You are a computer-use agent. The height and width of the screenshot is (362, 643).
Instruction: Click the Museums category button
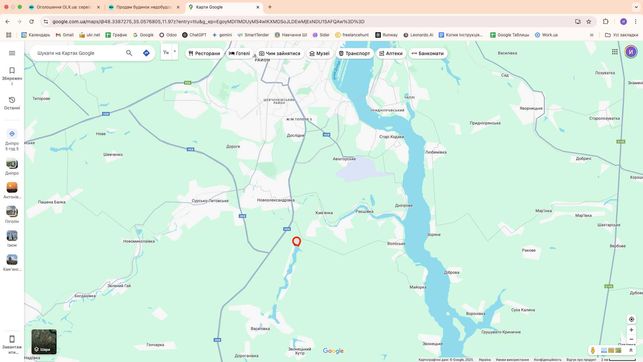319,53
